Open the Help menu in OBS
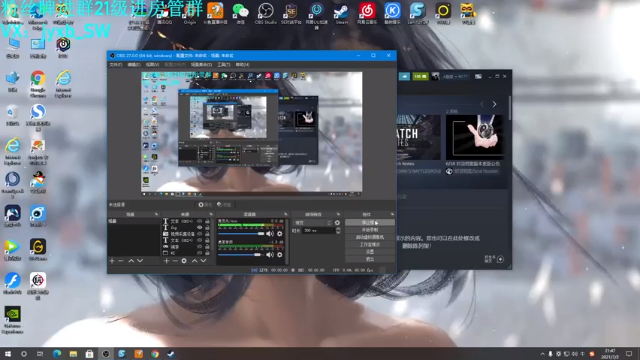This screenshot has height=360, width=640. [x=242, y=65]
